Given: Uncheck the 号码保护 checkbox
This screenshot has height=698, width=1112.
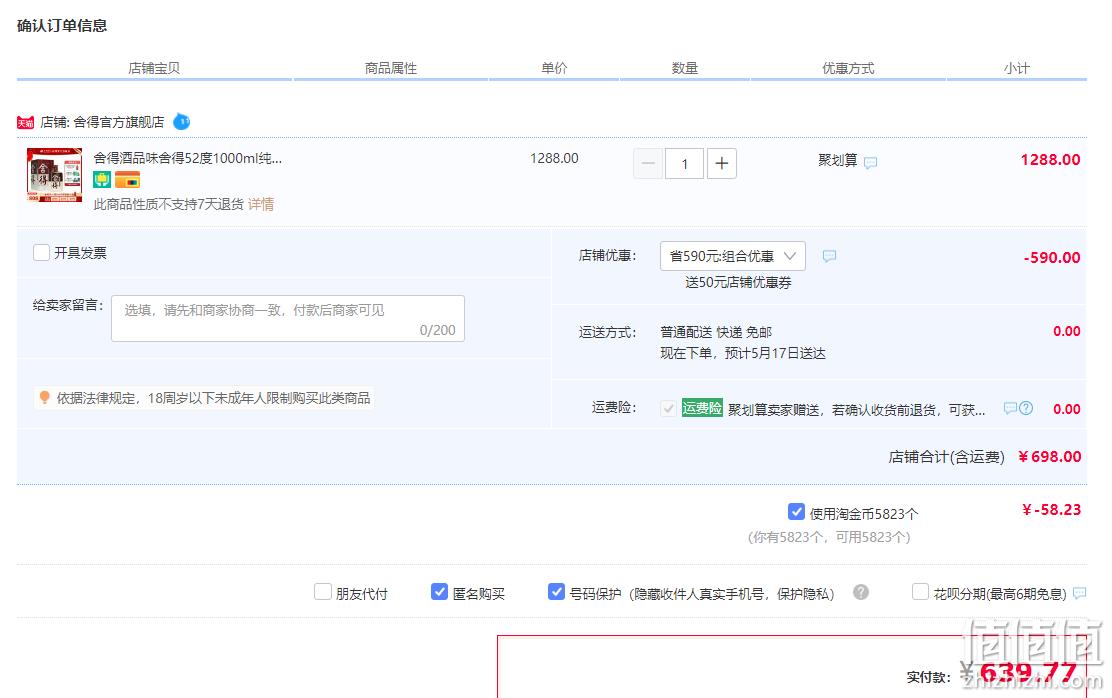Looking at the screenshot, I should tap(557, 592).
